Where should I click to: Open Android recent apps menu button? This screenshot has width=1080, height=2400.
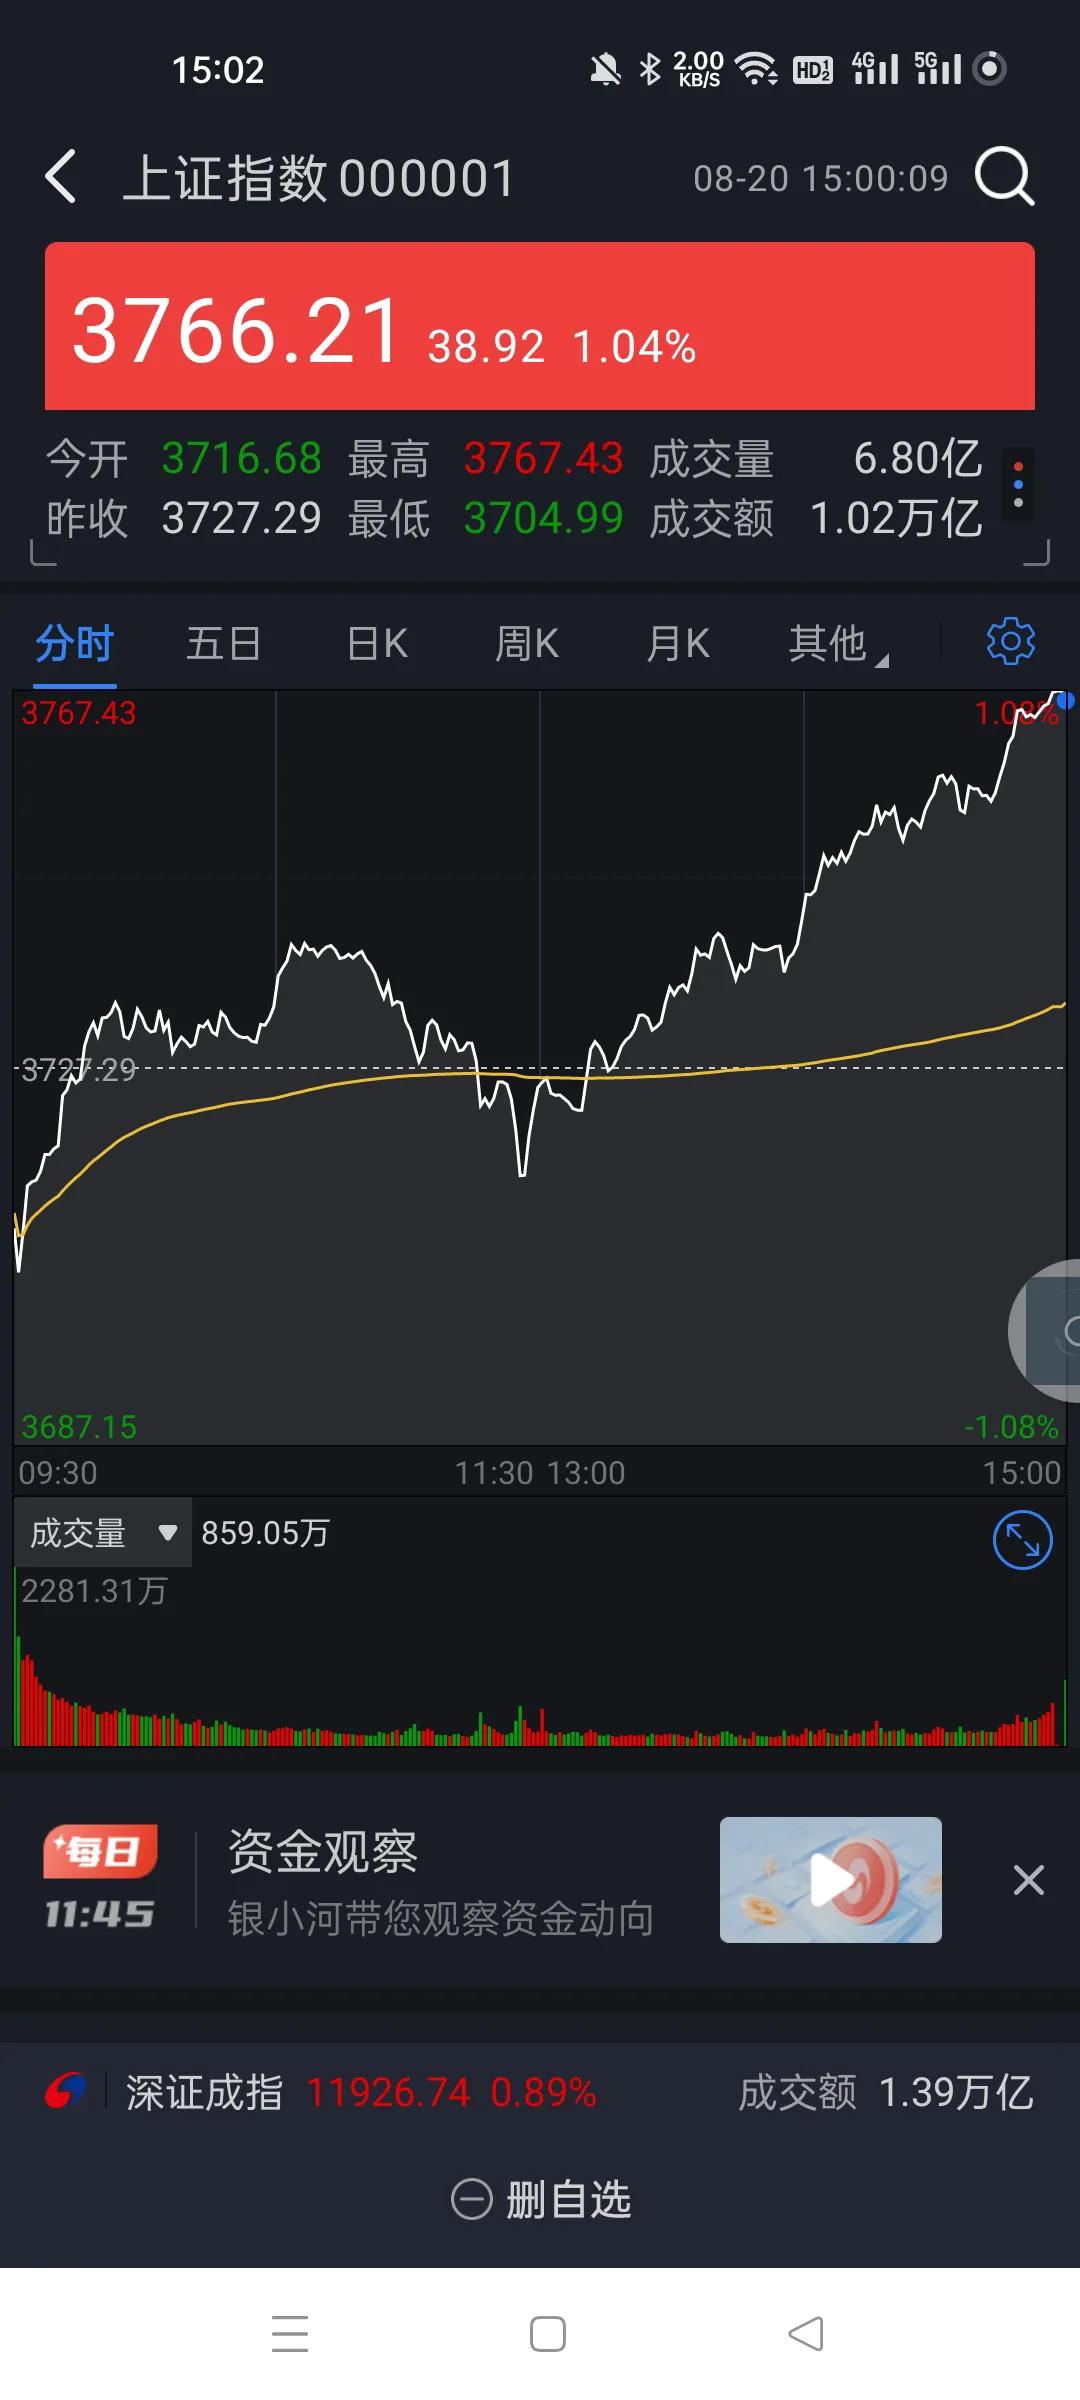coord(290,2333)
